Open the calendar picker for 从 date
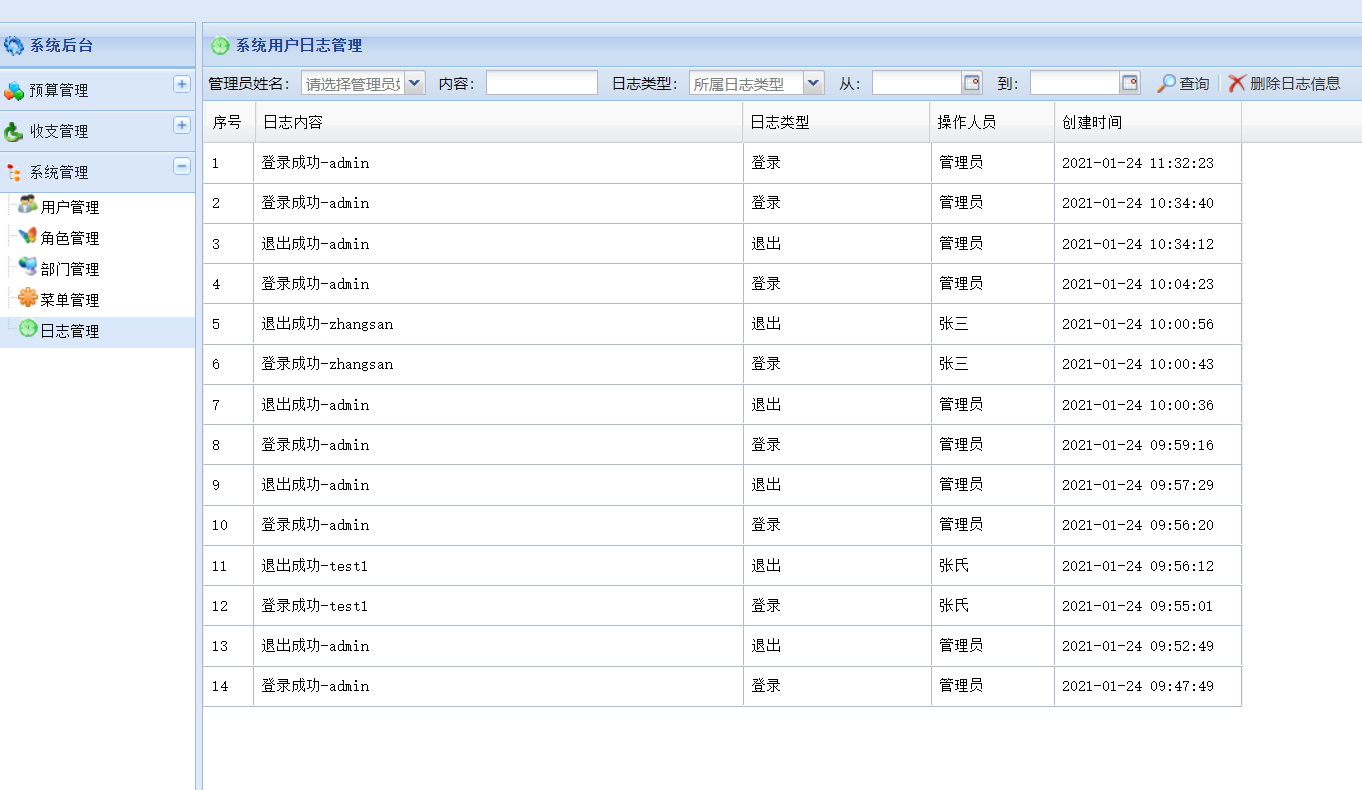Viewport: 1362px width, 790px height. tap(972, 83)
